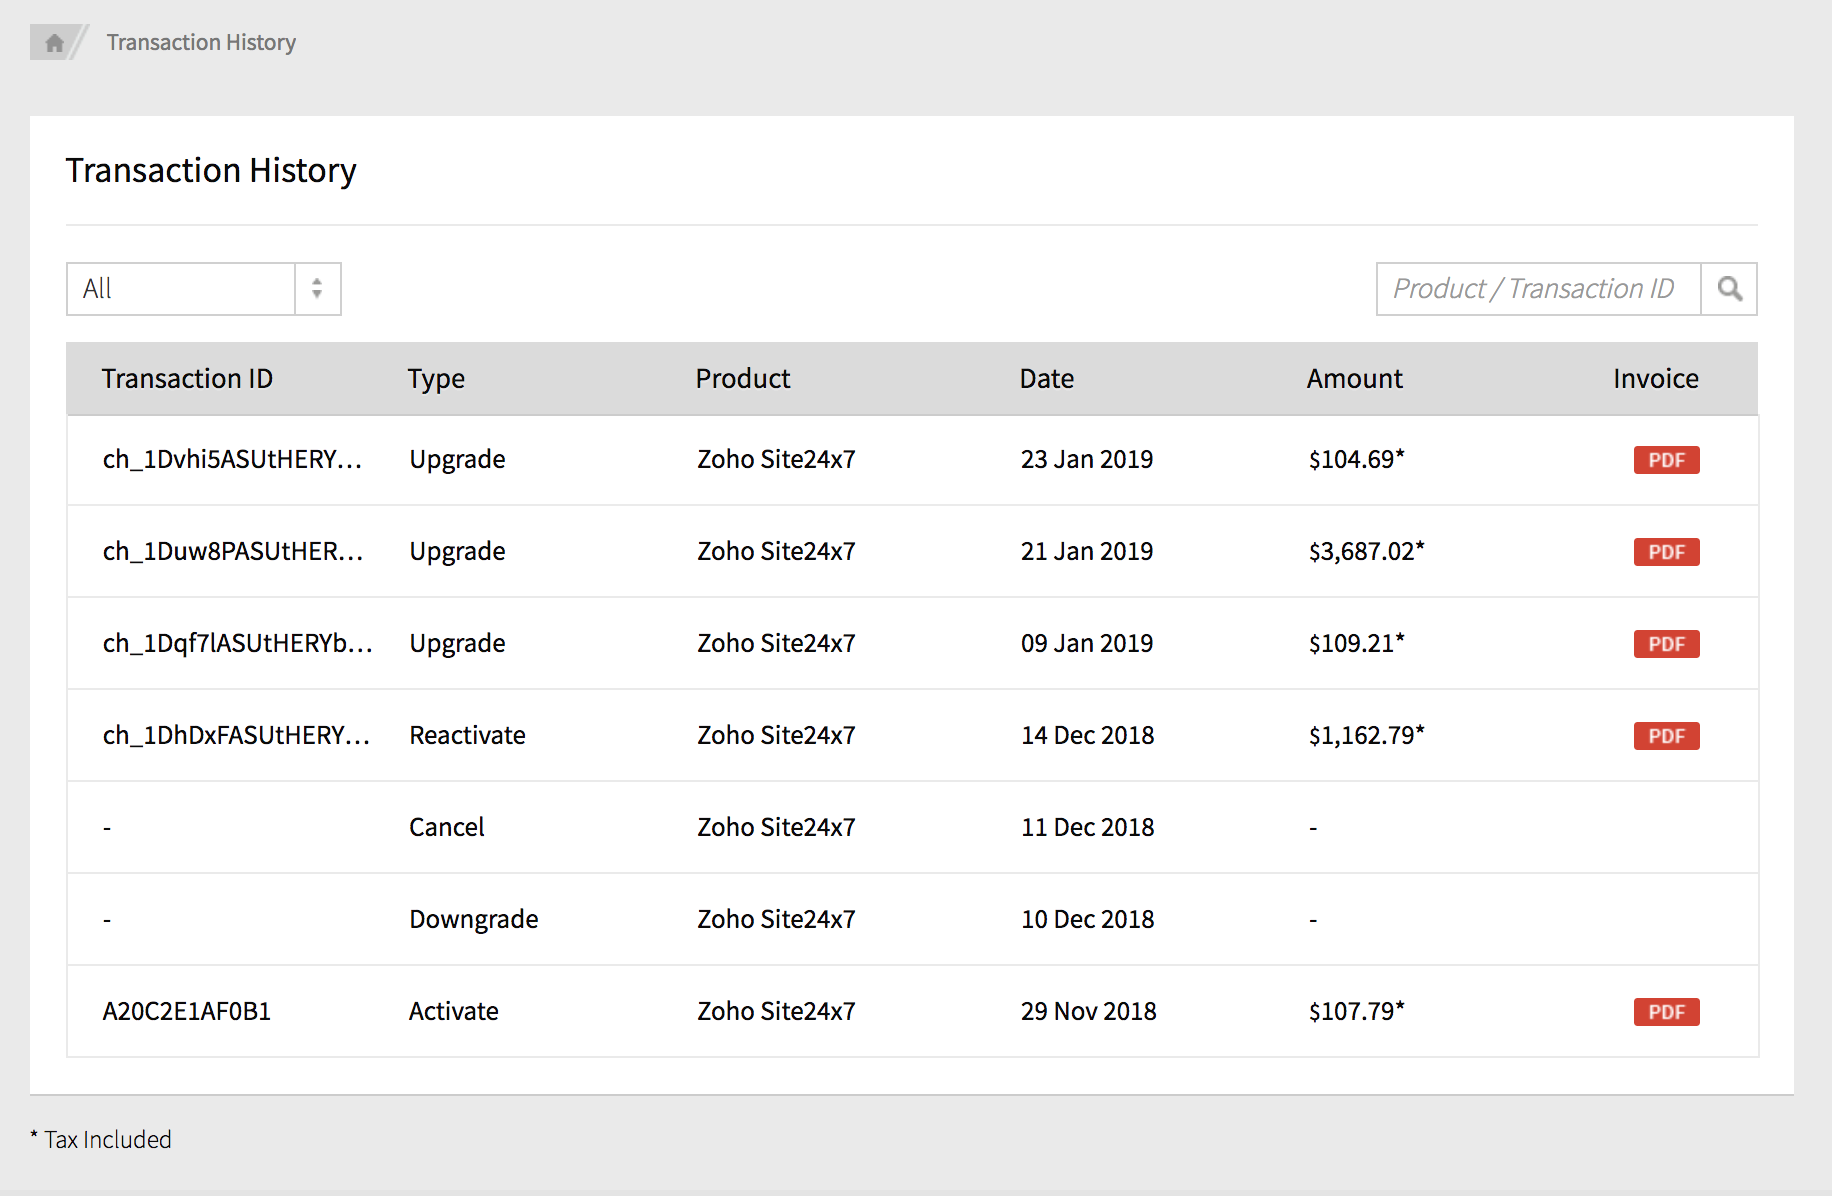This screenshot has width=1832, height=1196.
Task: Click the Amount column header
Action: click(x=1354, y=379)
